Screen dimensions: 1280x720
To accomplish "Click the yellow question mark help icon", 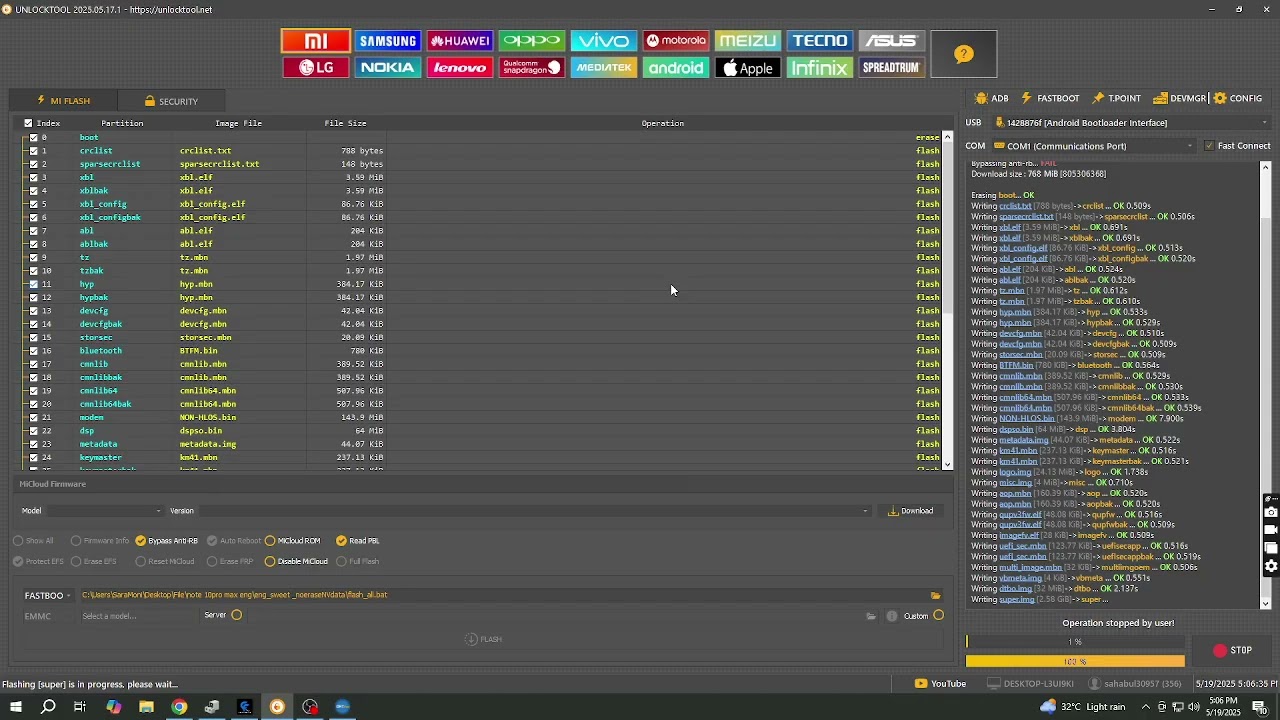I will 964,54.
